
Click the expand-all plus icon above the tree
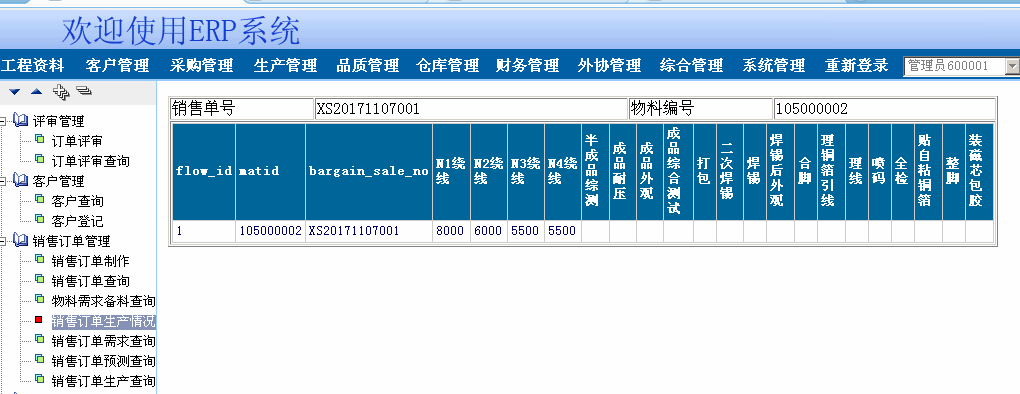click(x=60, y=92)
